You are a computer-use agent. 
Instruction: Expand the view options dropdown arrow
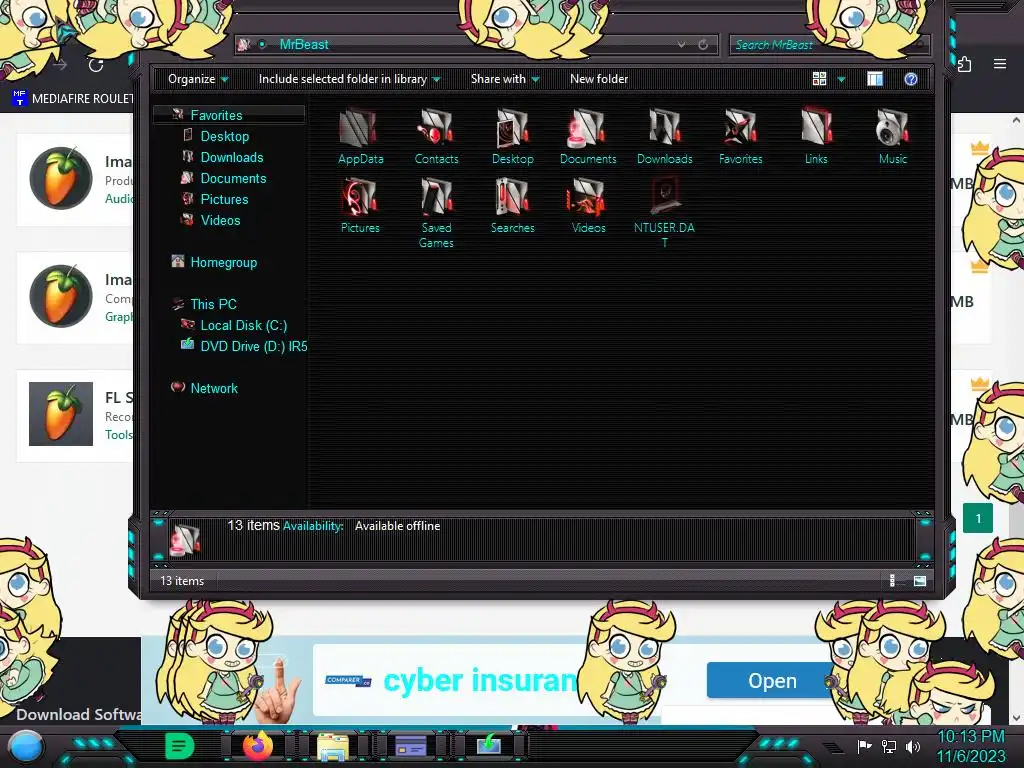point(841,79)
